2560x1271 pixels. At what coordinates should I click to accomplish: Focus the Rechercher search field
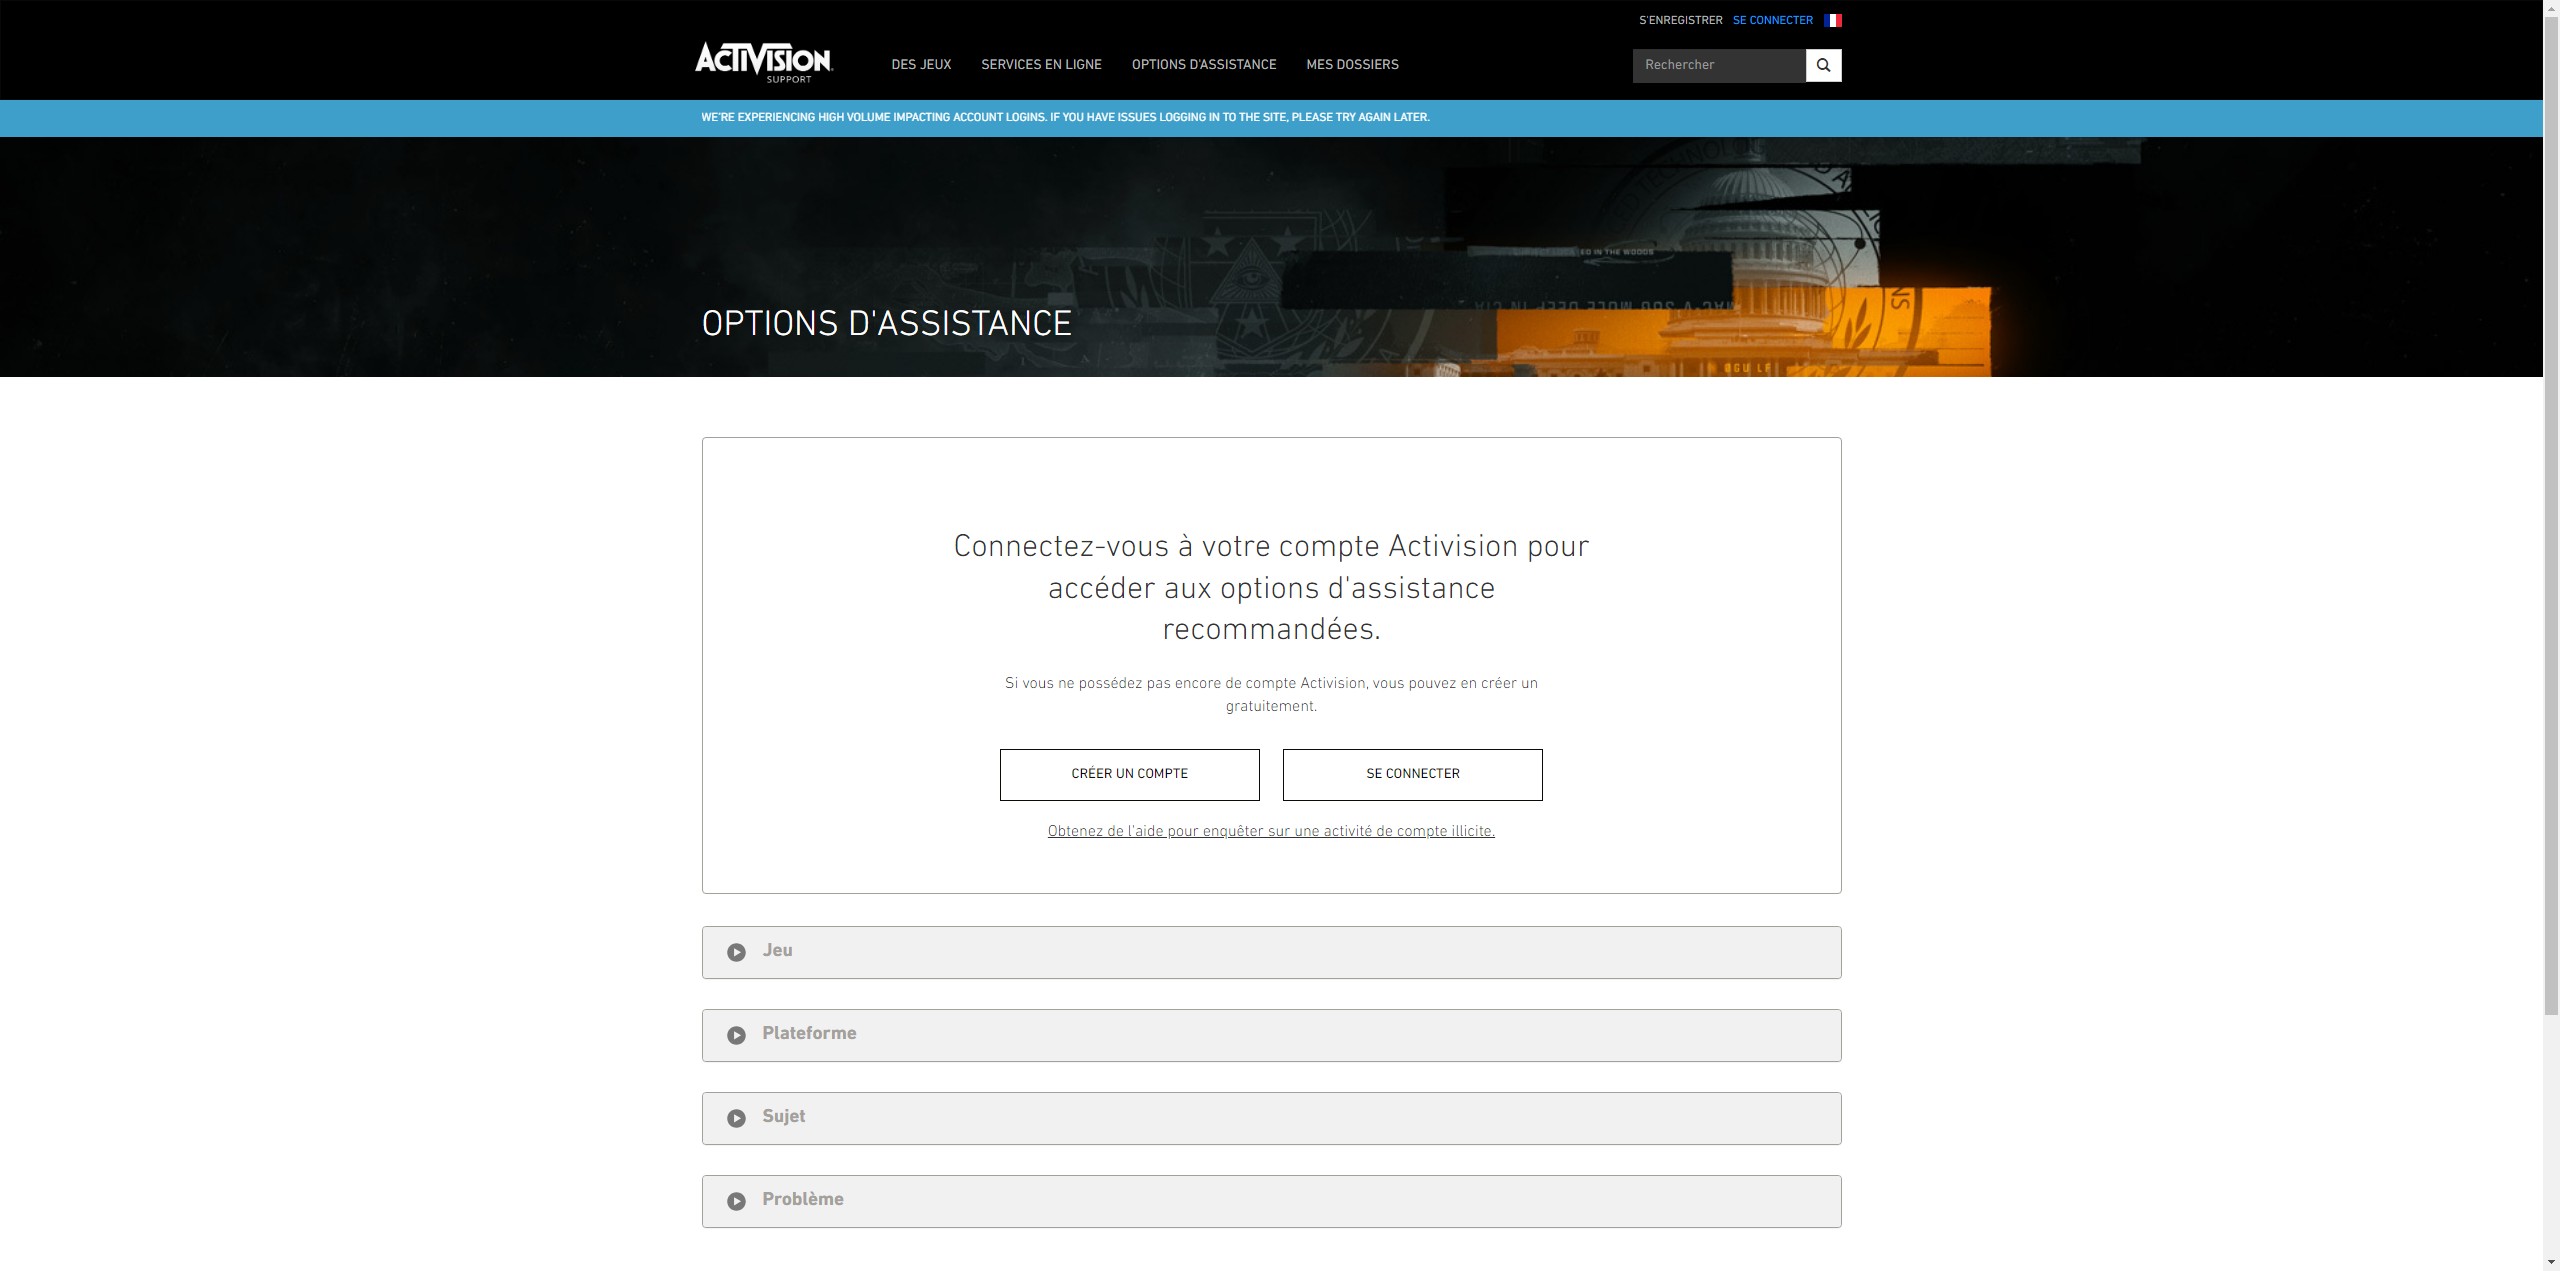click(x=1718, y=65)
